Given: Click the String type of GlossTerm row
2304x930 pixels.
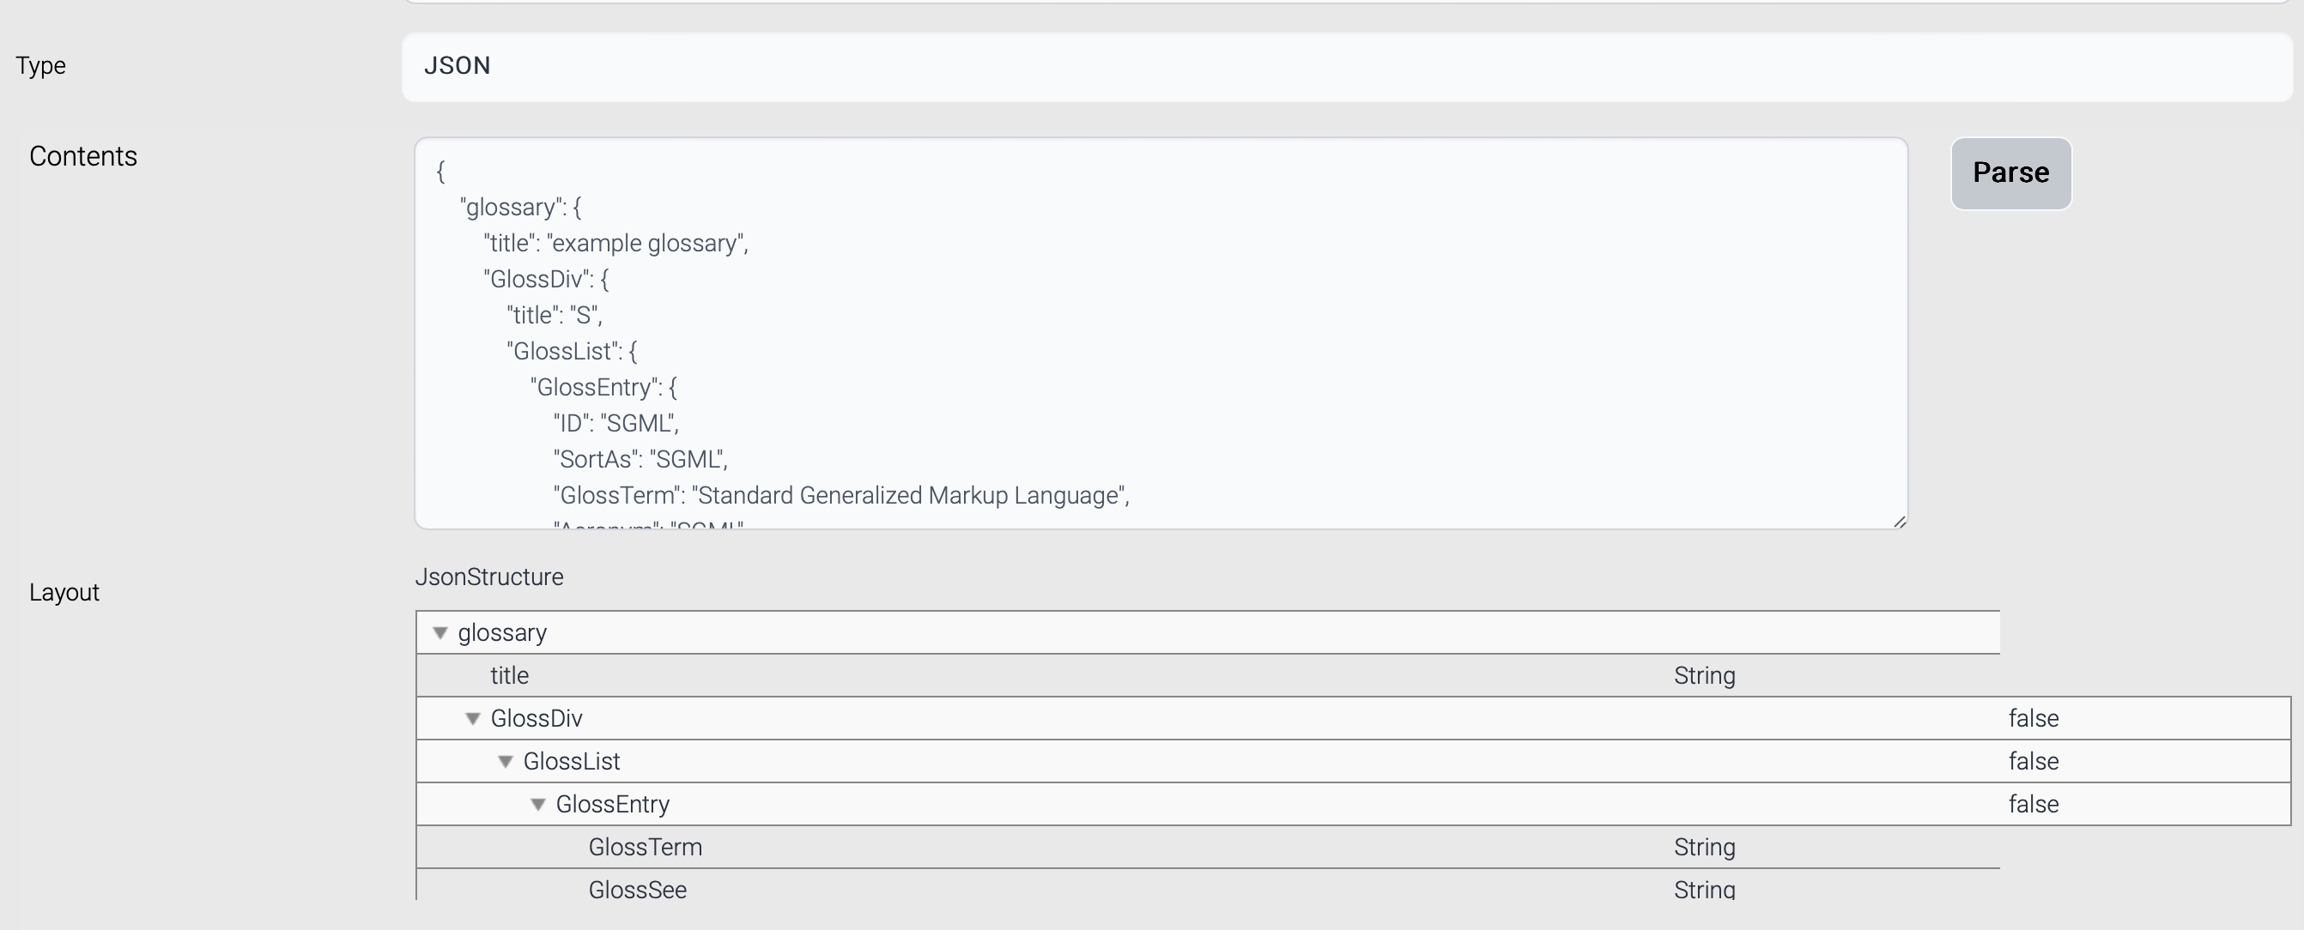Looking at the screenshot, I should tap(1704, 848).
